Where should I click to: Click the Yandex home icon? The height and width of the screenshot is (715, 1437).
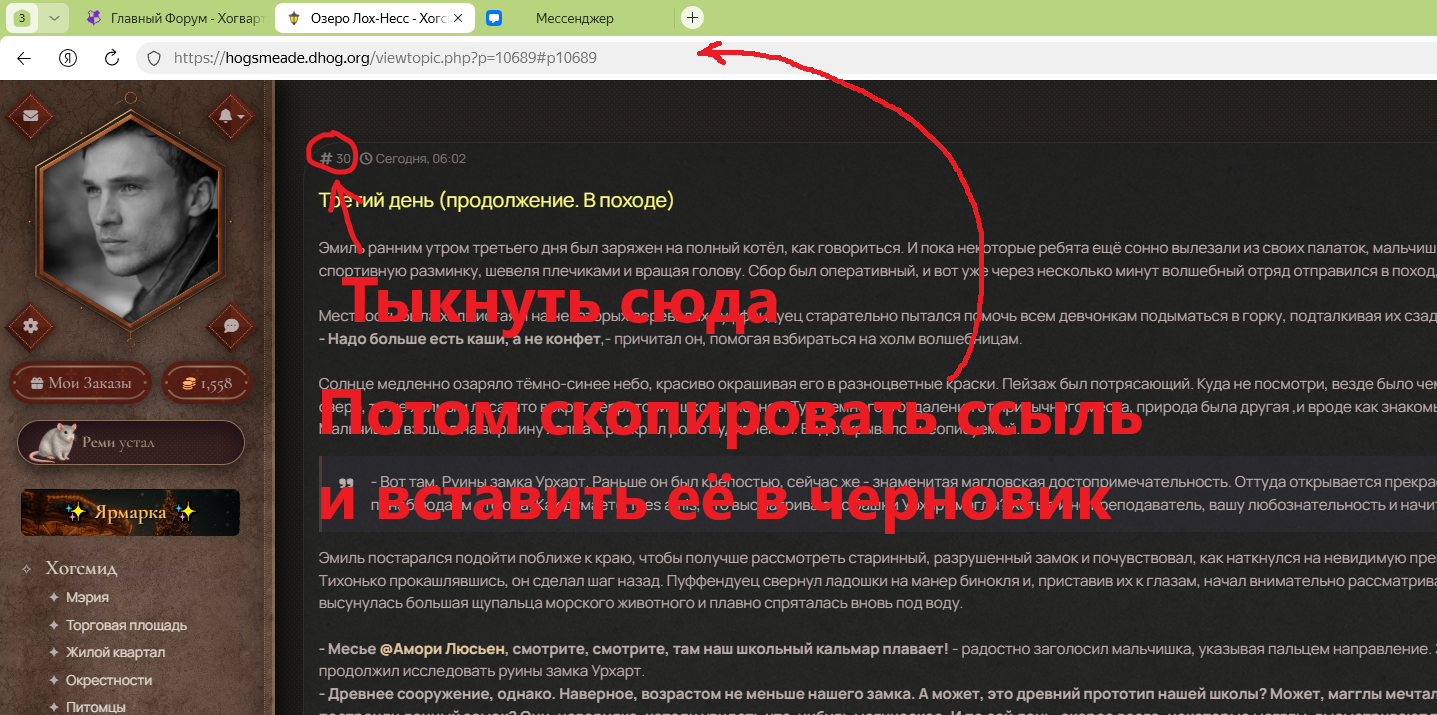tap(68, 58)
